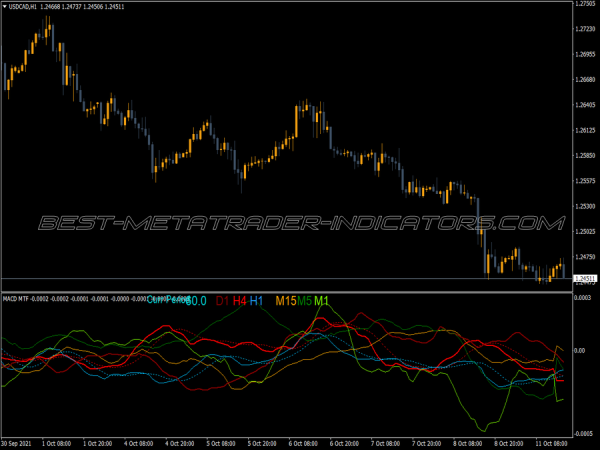The height and width of the screenshot is (450, 600).
Task: Click the 7 Oct 20:00 time label
Action: click(426, 443)
